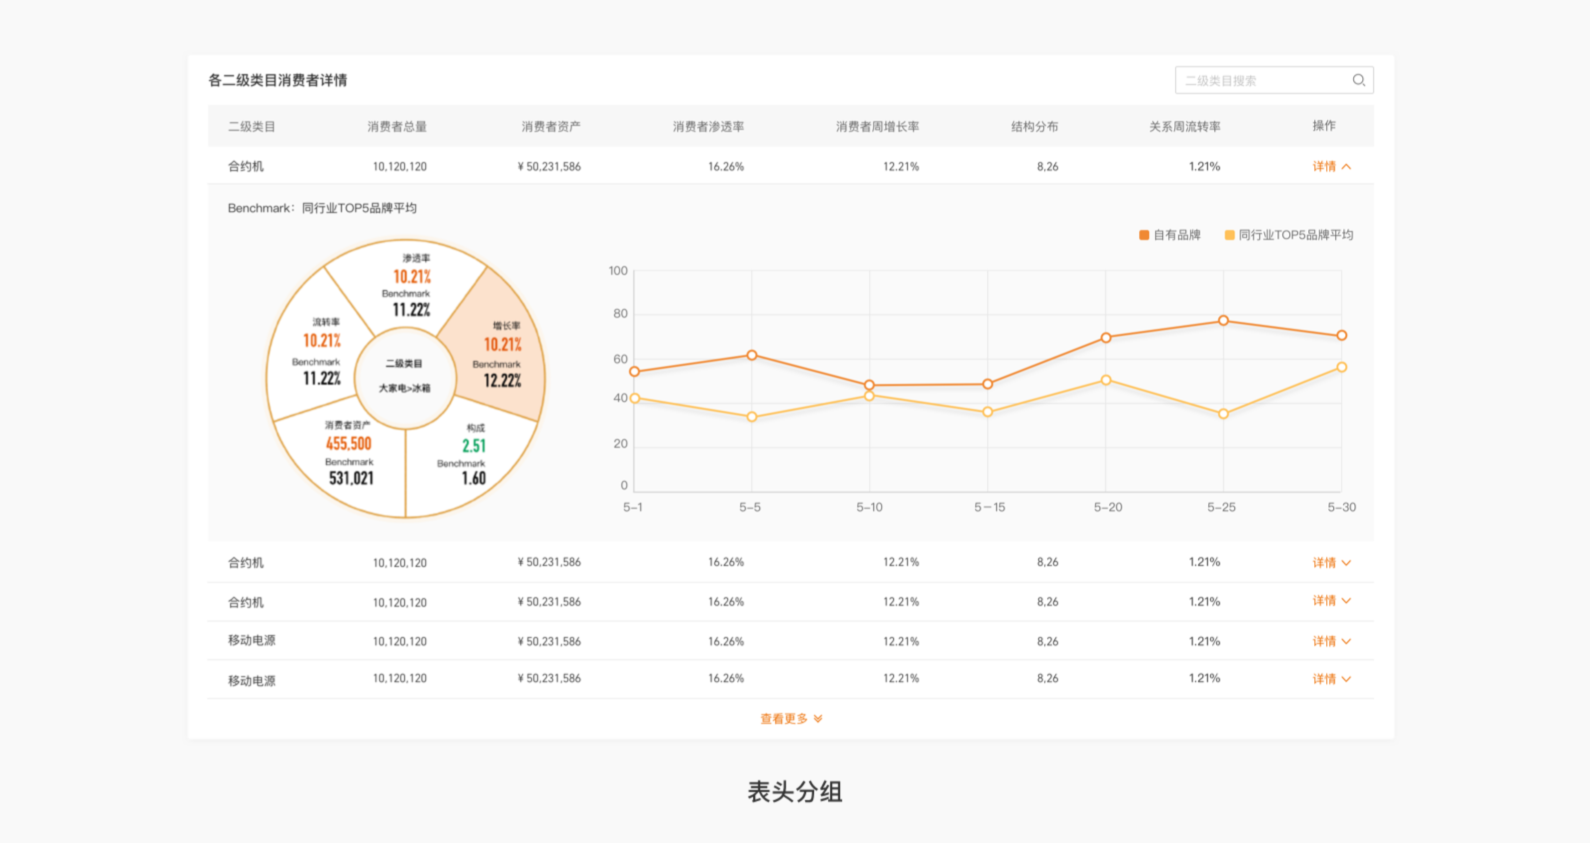
Task: Click the orange line data point at 5-5
Action: tap(752, 355)
